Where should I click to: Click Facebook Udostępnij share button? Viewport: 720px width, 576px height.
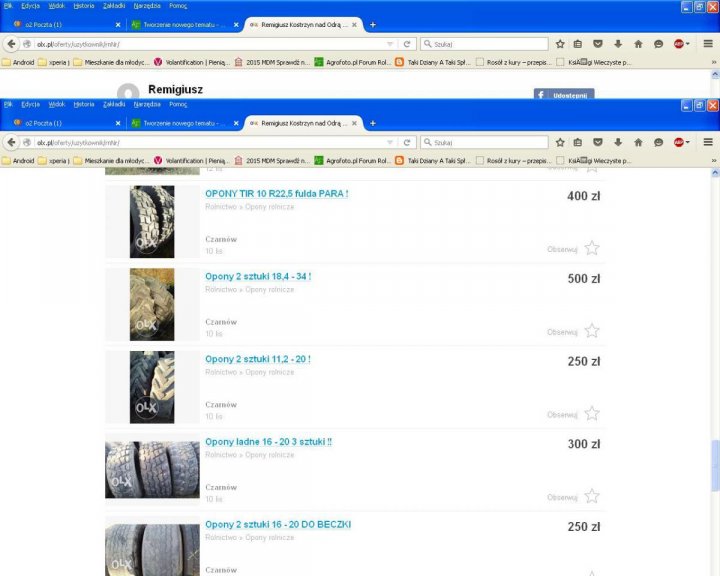pos(563,94)
